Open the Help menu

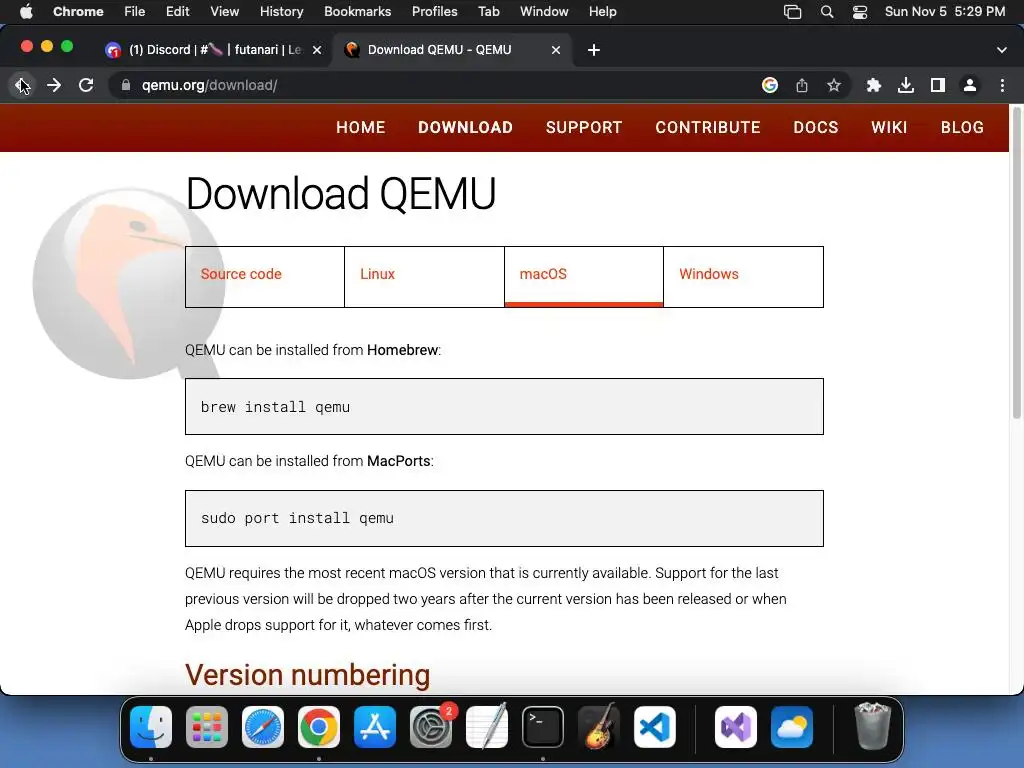tap(602, 12)
